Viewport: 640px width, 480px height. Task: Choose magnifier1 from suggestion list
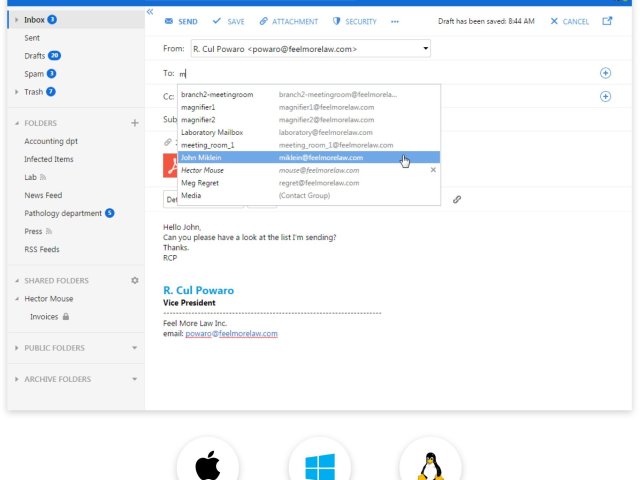coord(309,107)
